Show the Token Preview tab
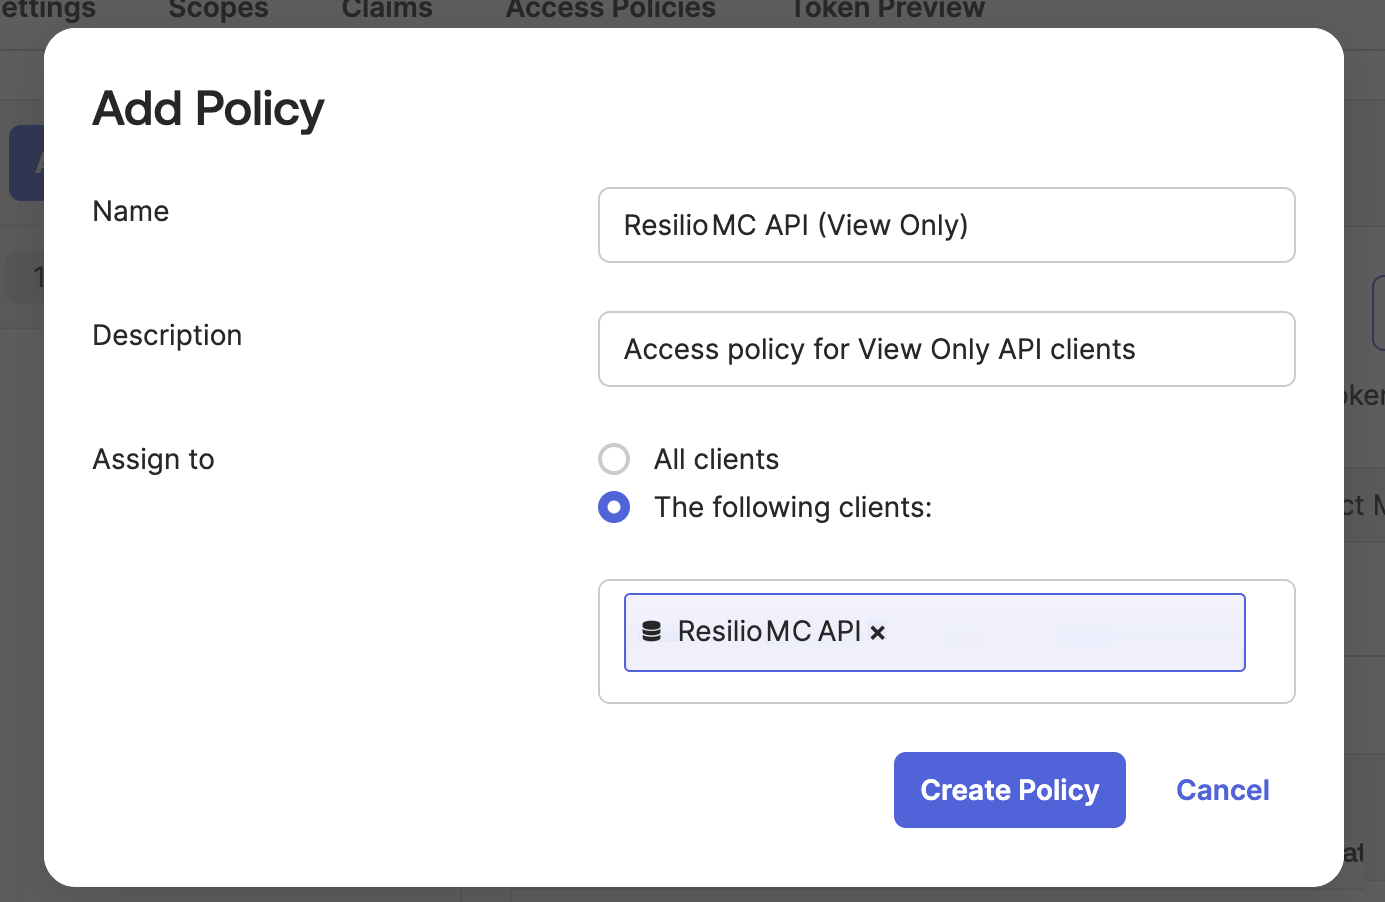 pyautogui.click(x=887, y=10)
